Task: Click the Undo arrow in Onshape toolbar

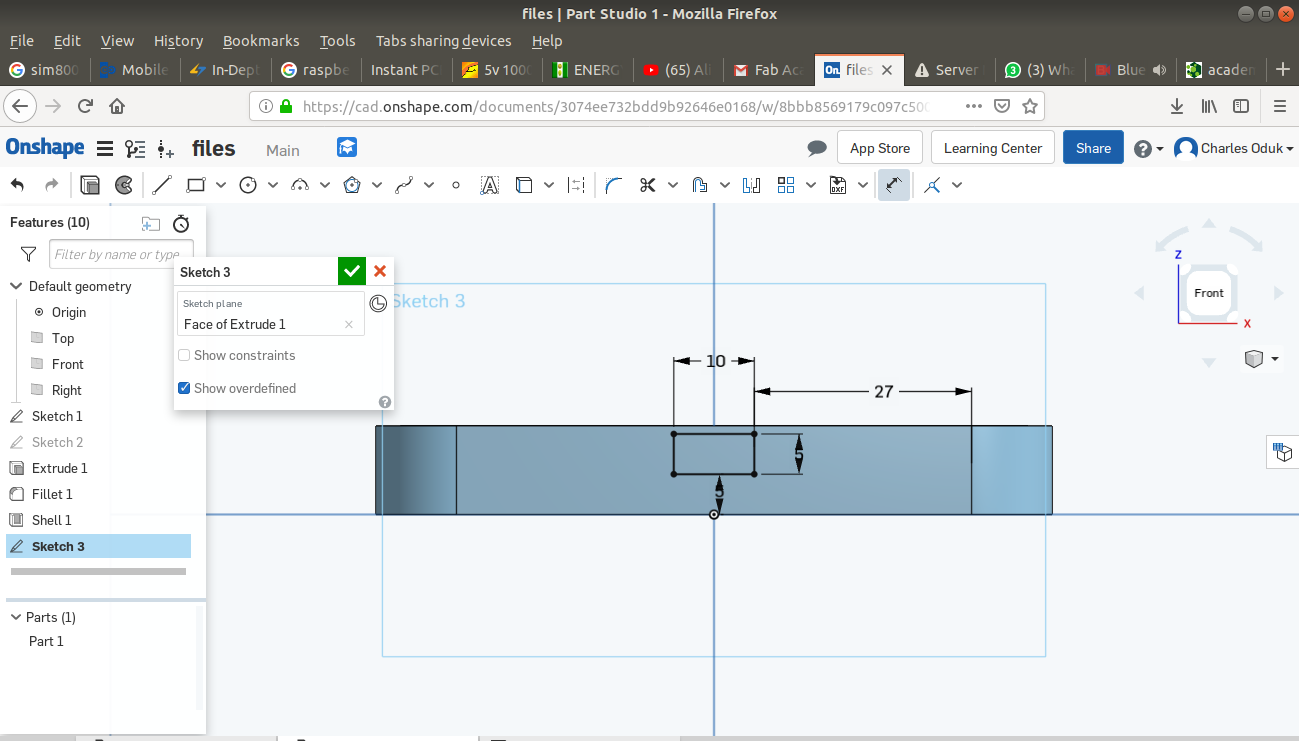Action: tap(18, 185)
